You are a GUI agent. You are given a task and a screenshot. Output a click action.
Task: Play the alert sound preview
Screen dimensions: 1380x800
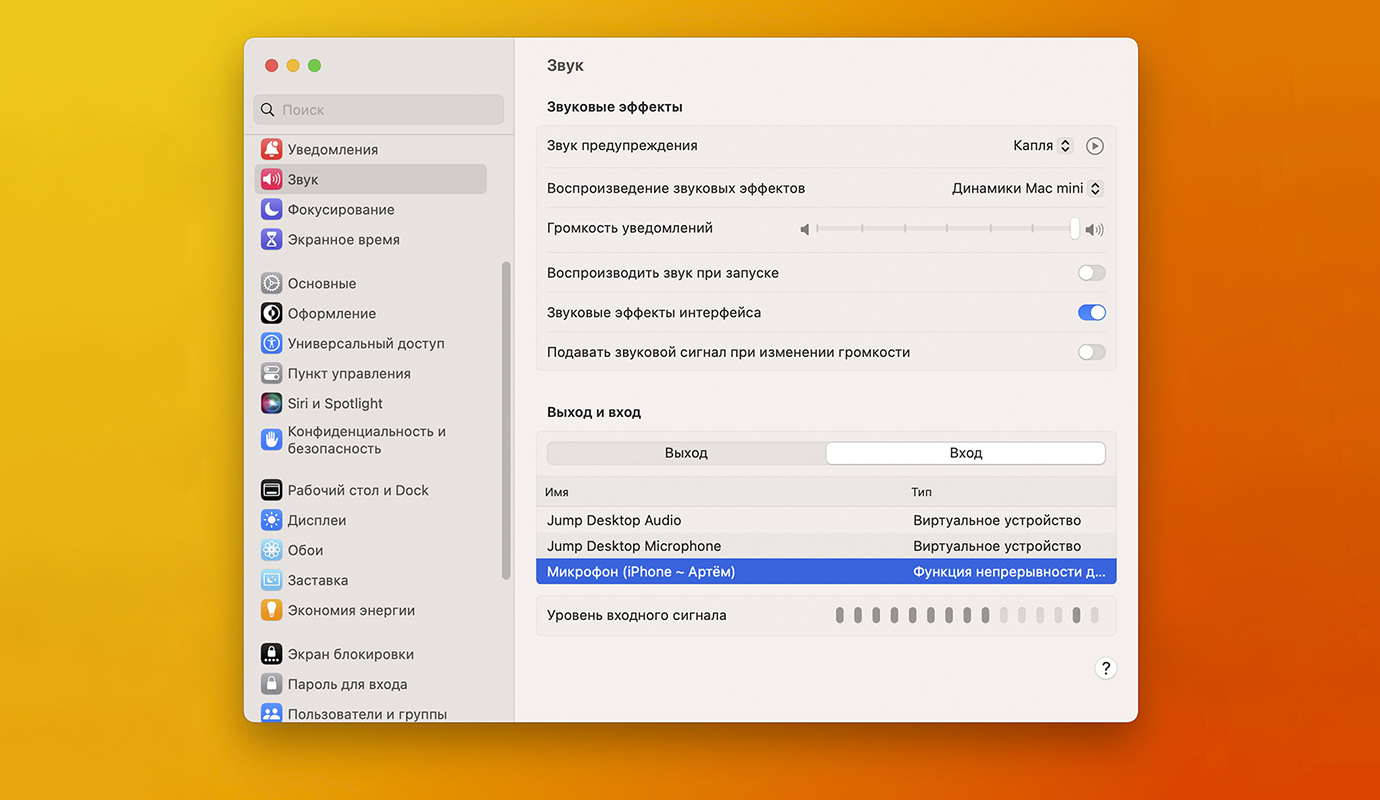pyautogui.click(x=1095, y=146)
